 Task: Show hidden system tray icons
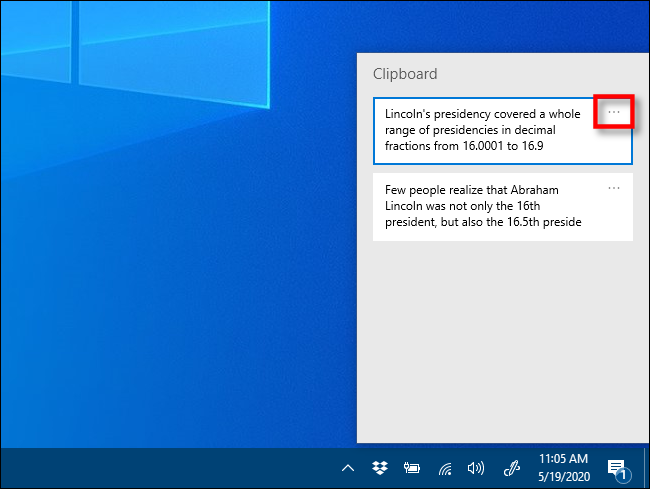[348, 468]
